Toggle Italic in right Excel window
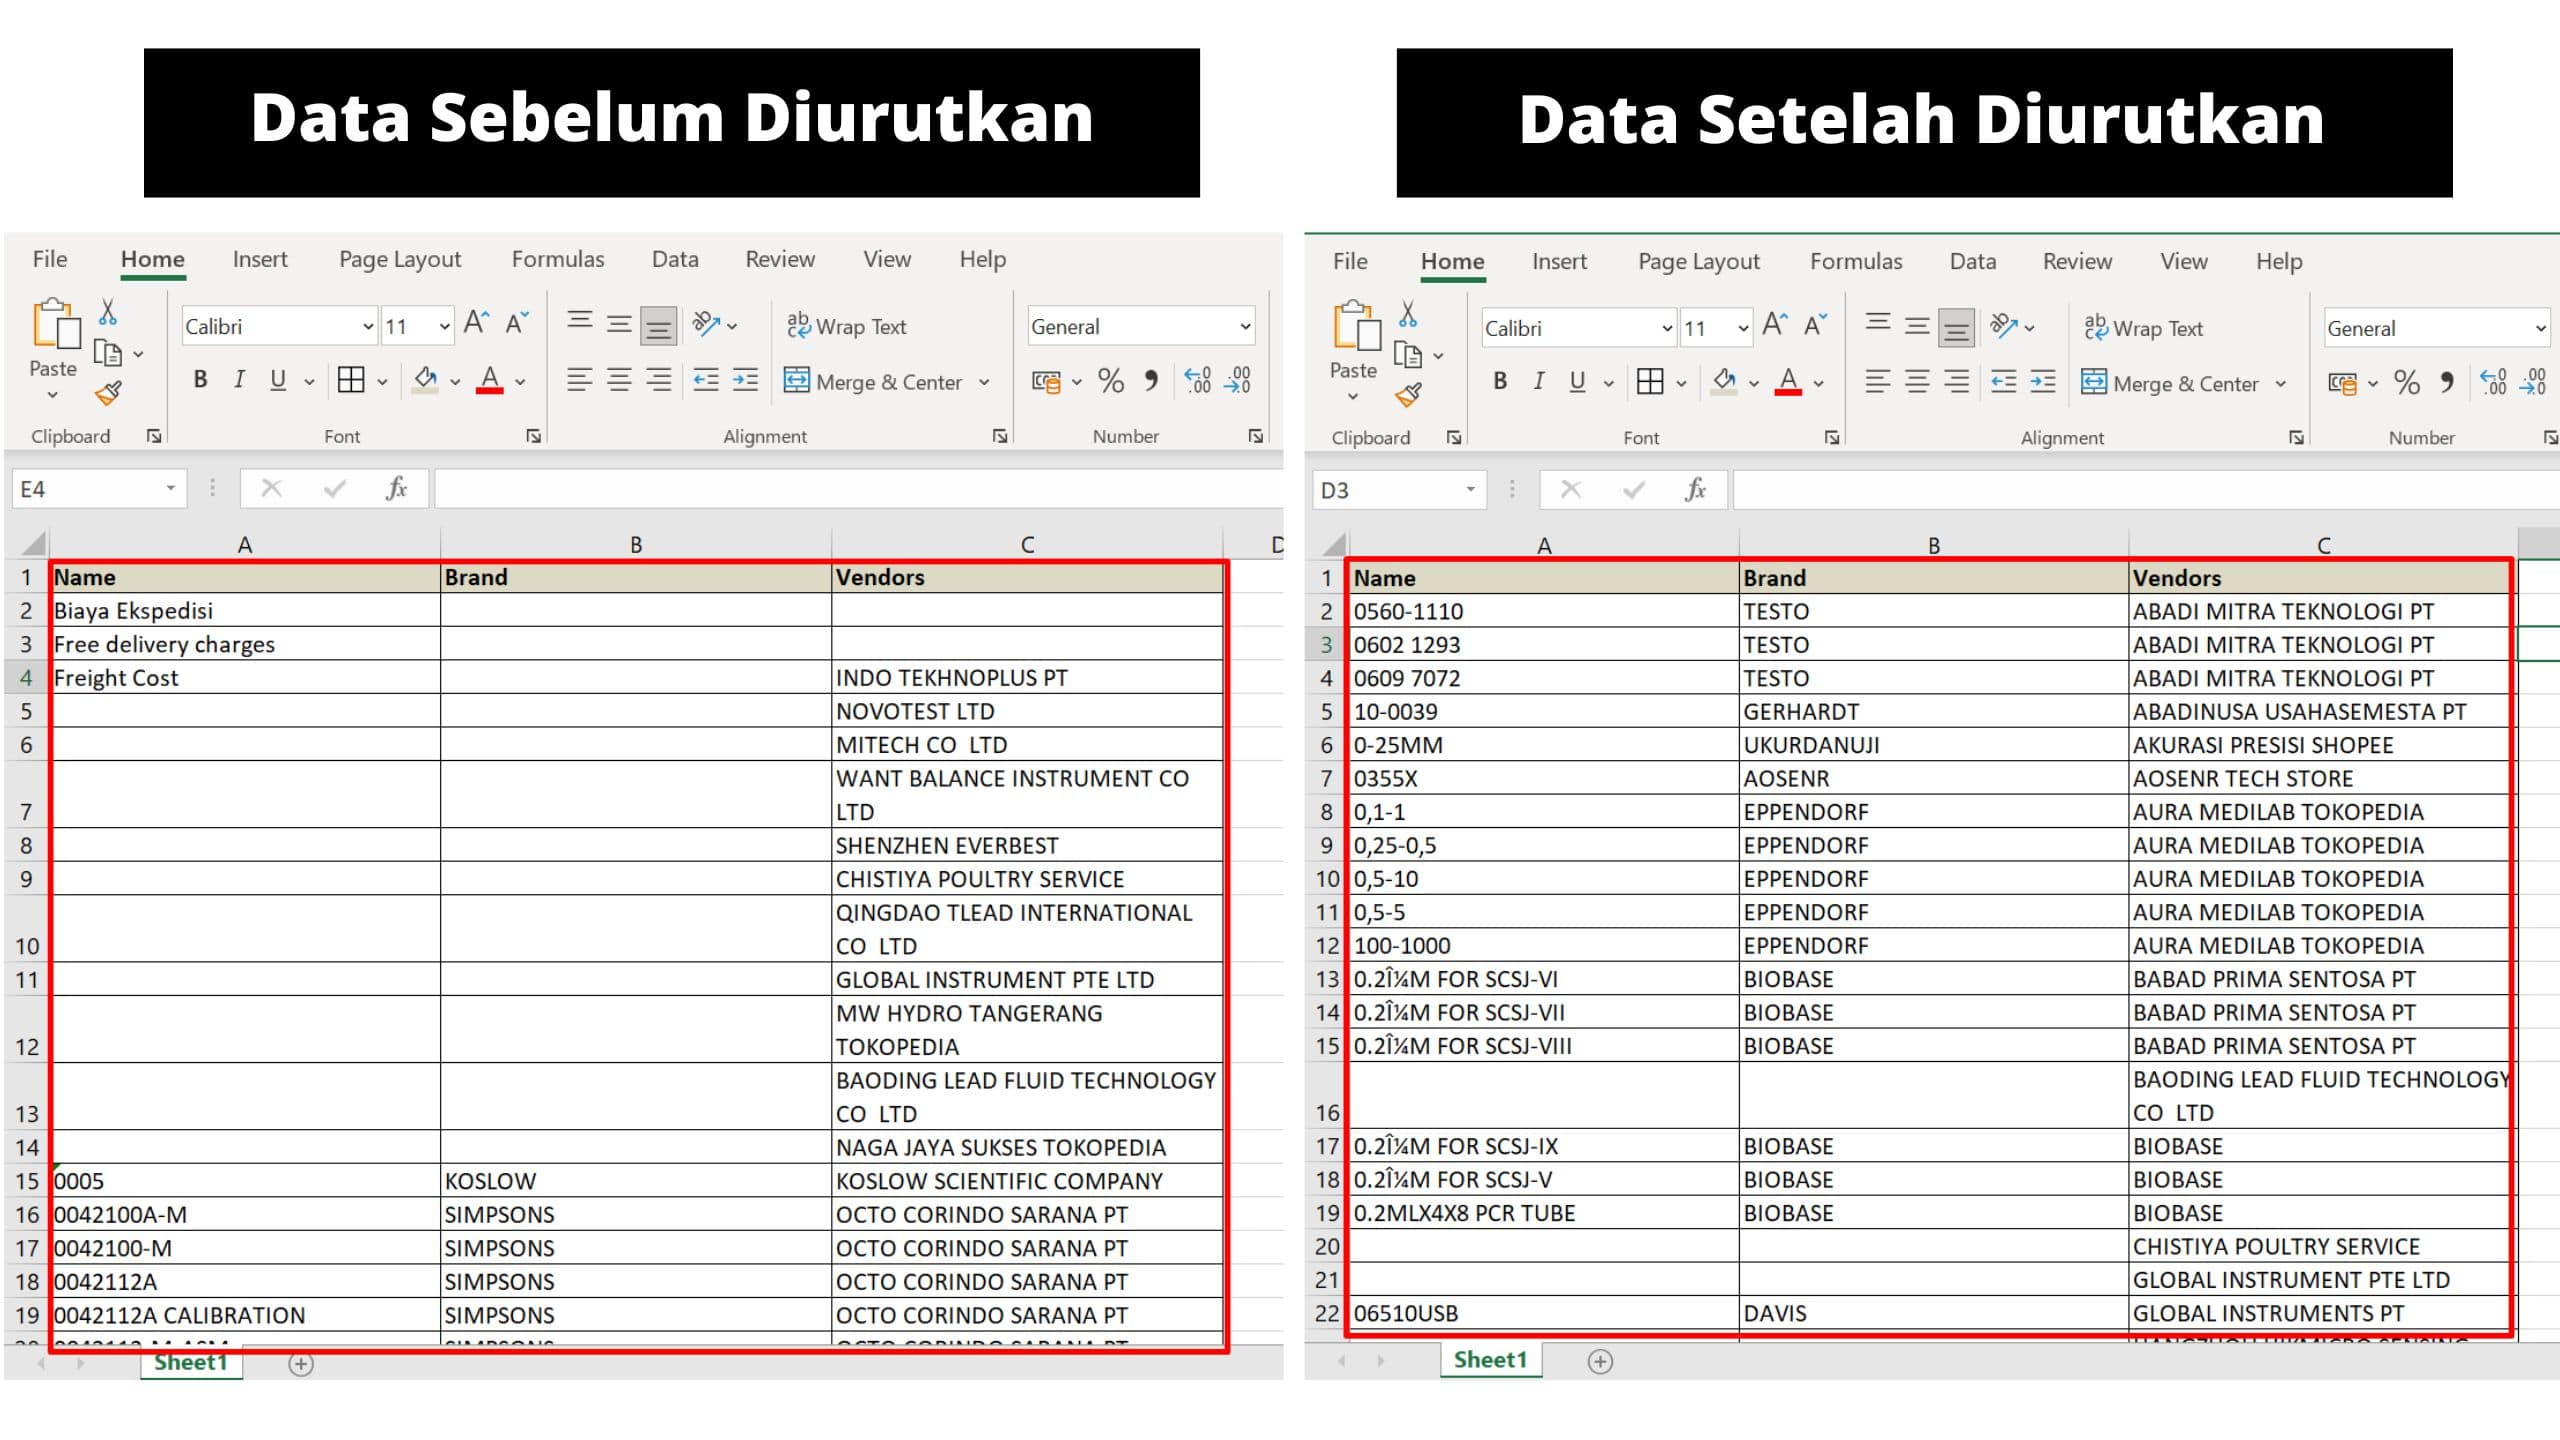This screenshot has width=2560, height=1440. pos(1539,382)
